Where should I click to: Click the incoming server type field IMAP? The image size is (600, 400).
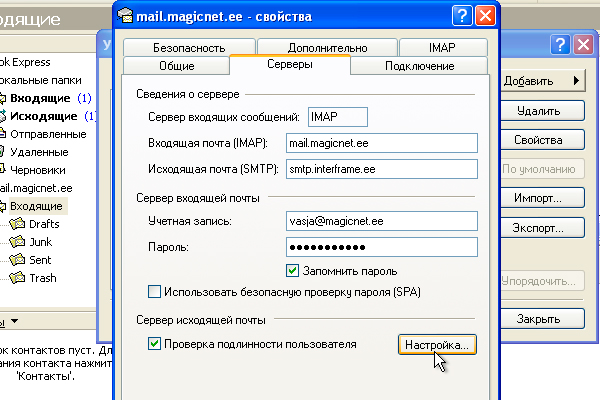coord(338,117)
